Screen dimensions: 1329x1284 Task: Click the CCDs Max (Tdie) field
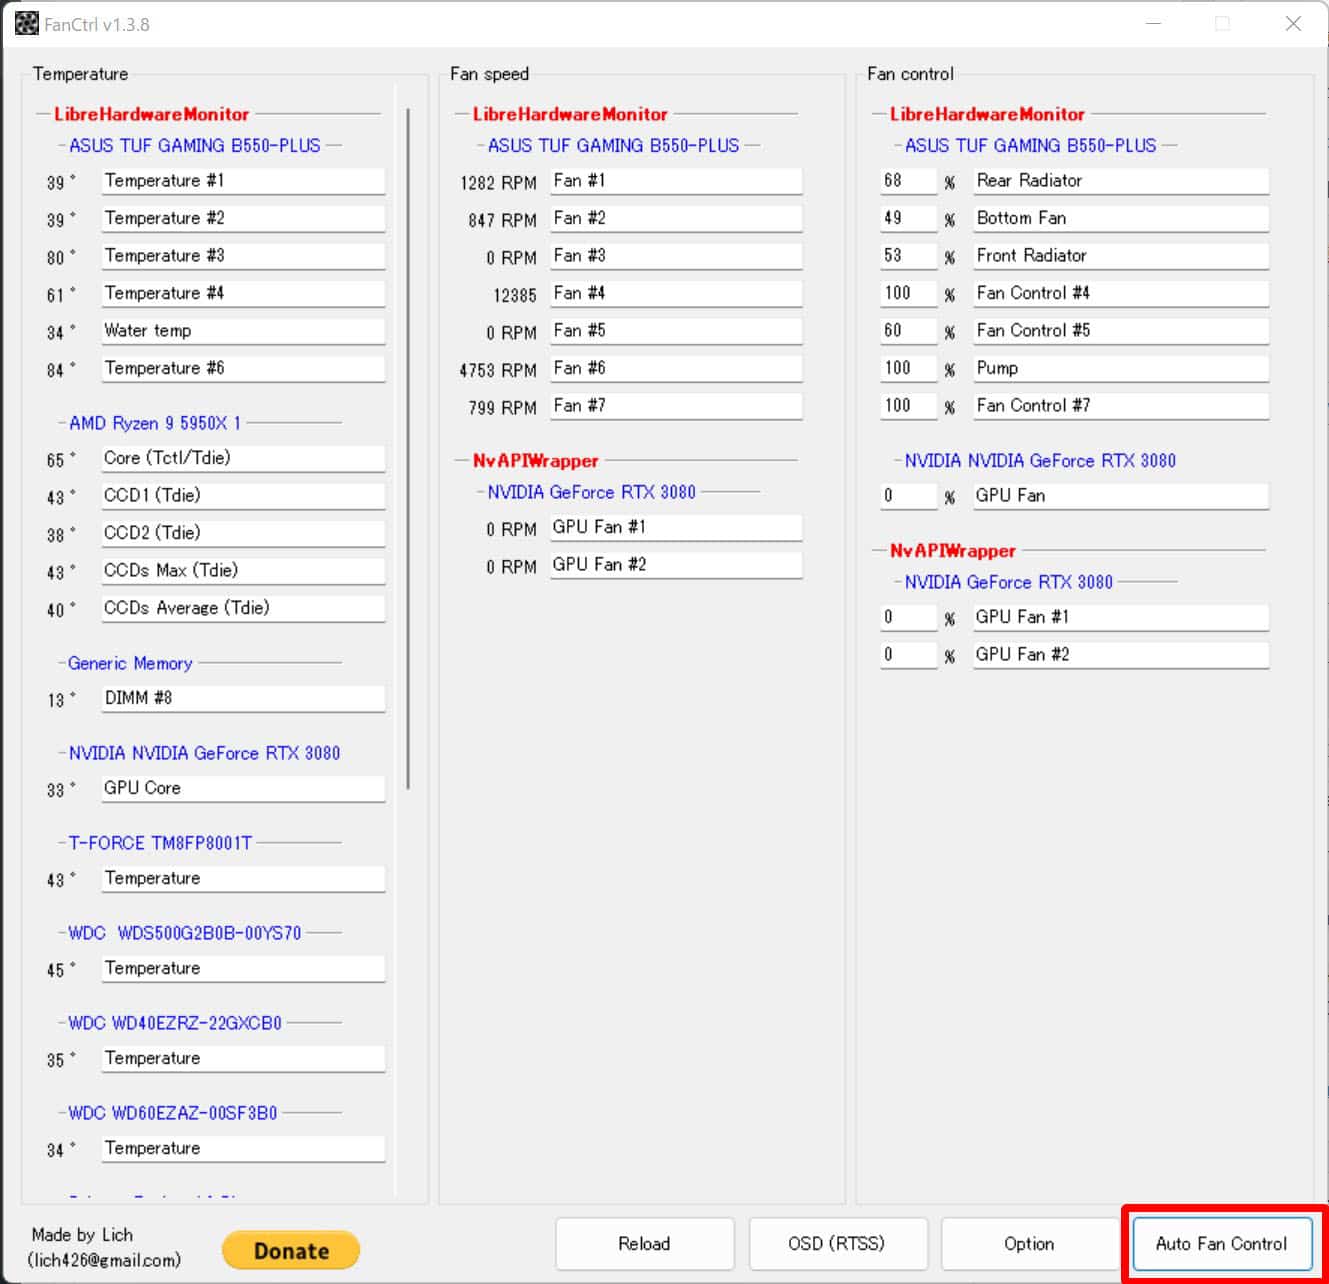(x=243, y=571)
